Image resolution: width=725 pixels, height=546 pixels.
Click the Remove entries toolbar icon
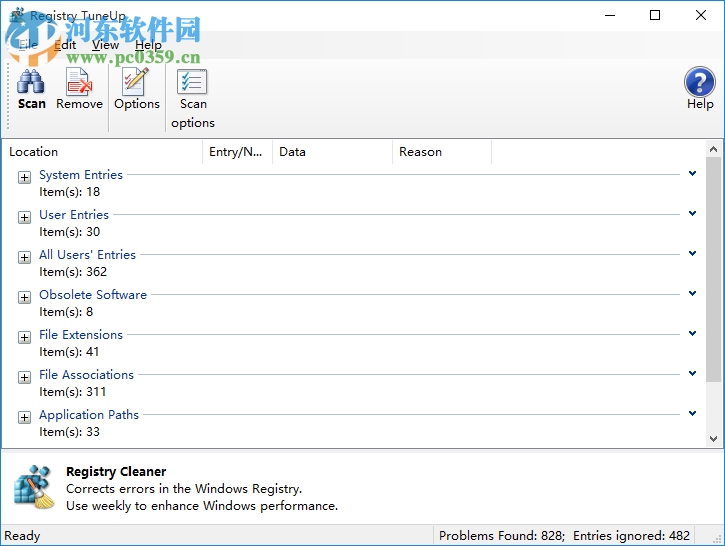click(79, 82)
